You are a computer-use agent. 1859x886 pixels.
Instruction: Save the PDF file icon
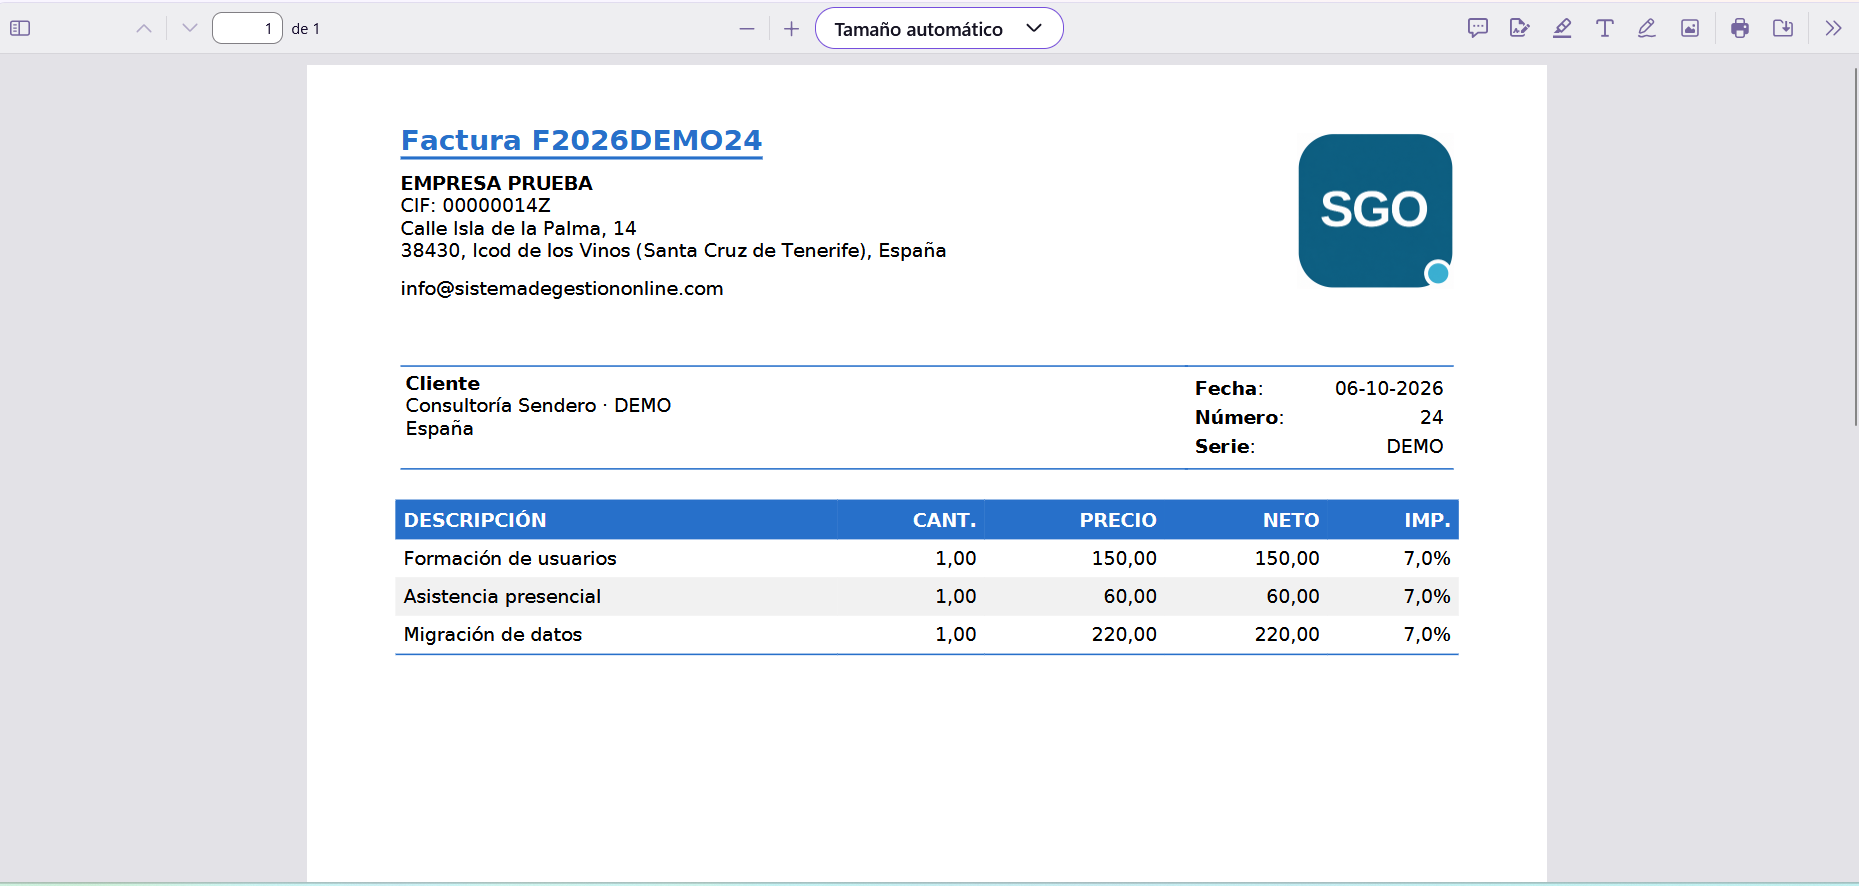pyautogui.click(x=1783, y=28)
